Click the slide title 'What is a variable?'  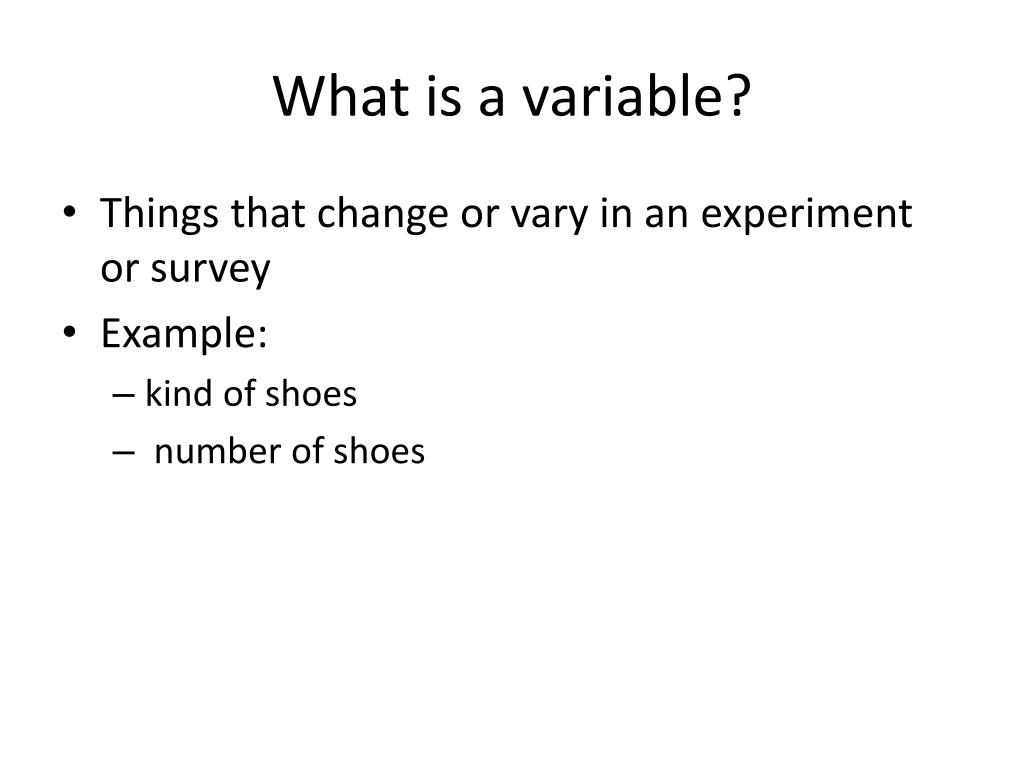[x=512, y=95]
